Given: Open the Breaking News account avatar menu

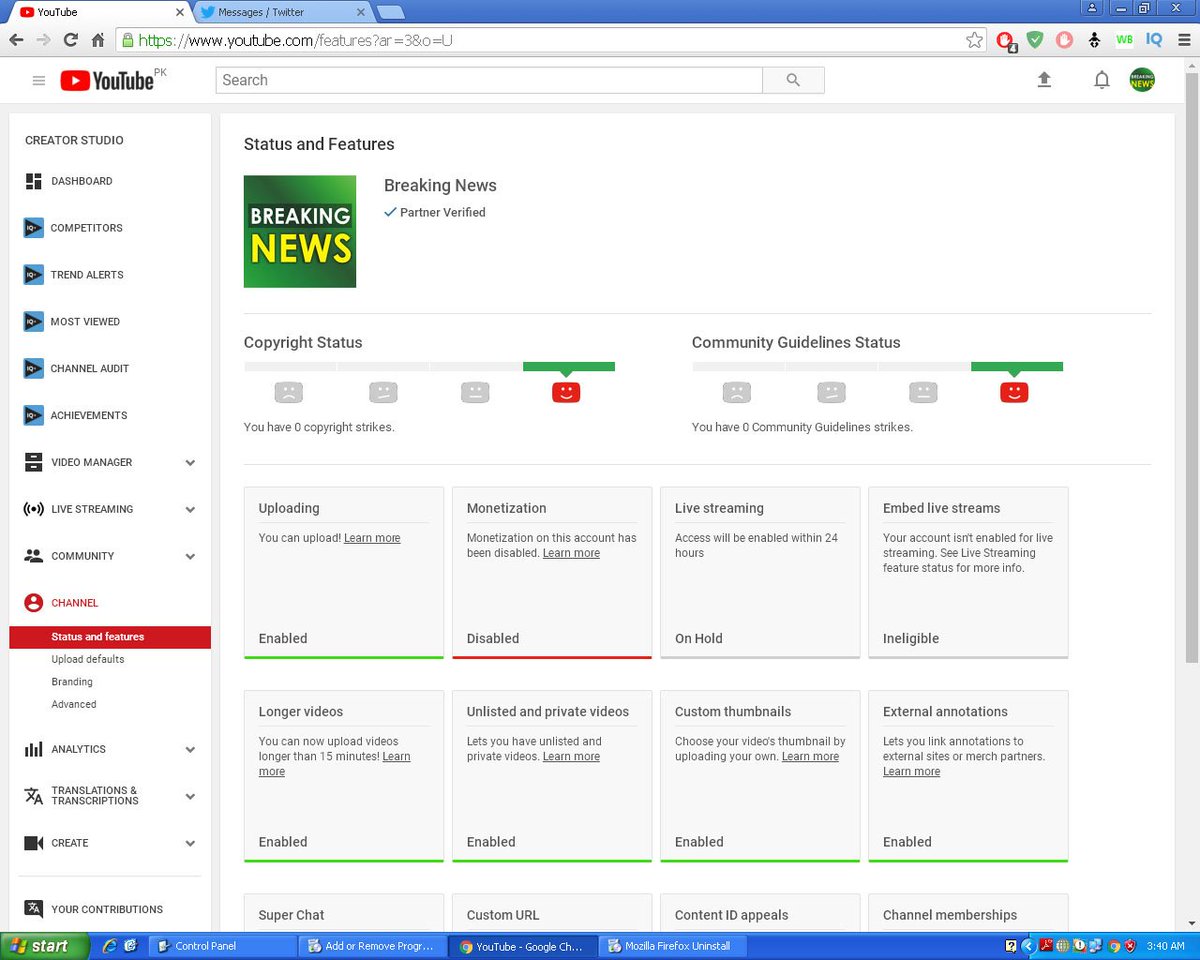Looking at the screenshot, I should pos(1141,80).
